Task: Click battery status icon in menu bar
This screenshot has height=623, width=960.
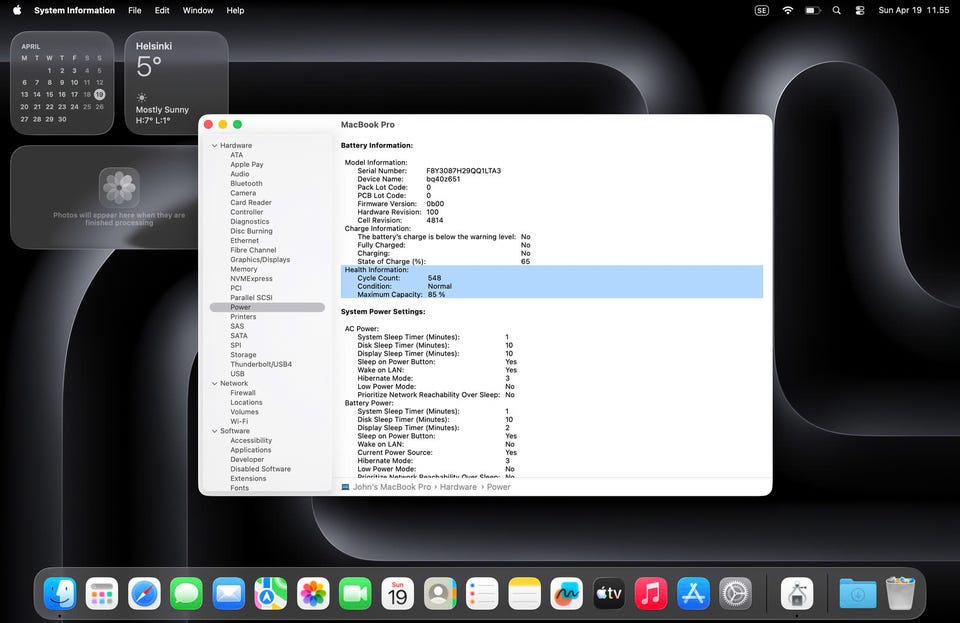Action: coord(812,10)
